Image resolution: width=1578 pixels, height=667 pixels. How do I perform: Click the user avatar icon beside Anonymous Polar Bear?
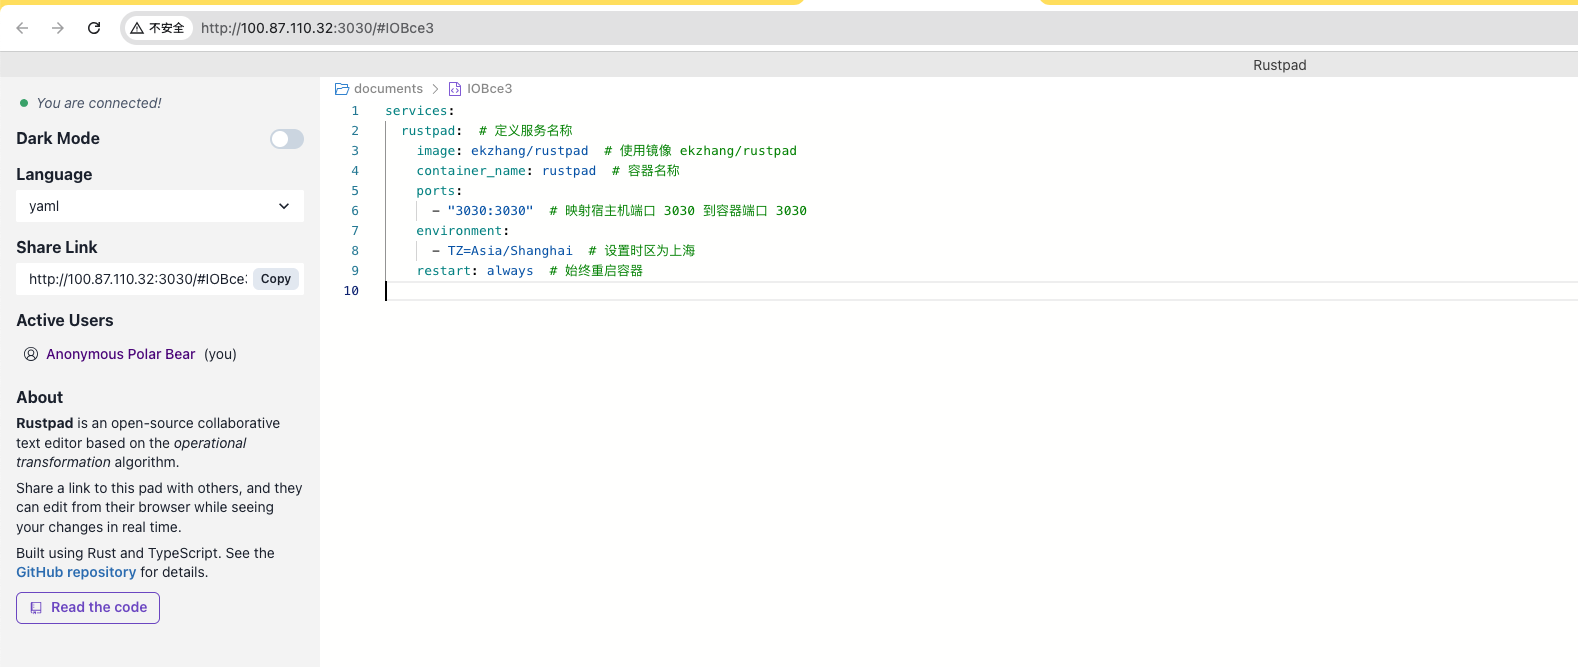tap(31, 354)
